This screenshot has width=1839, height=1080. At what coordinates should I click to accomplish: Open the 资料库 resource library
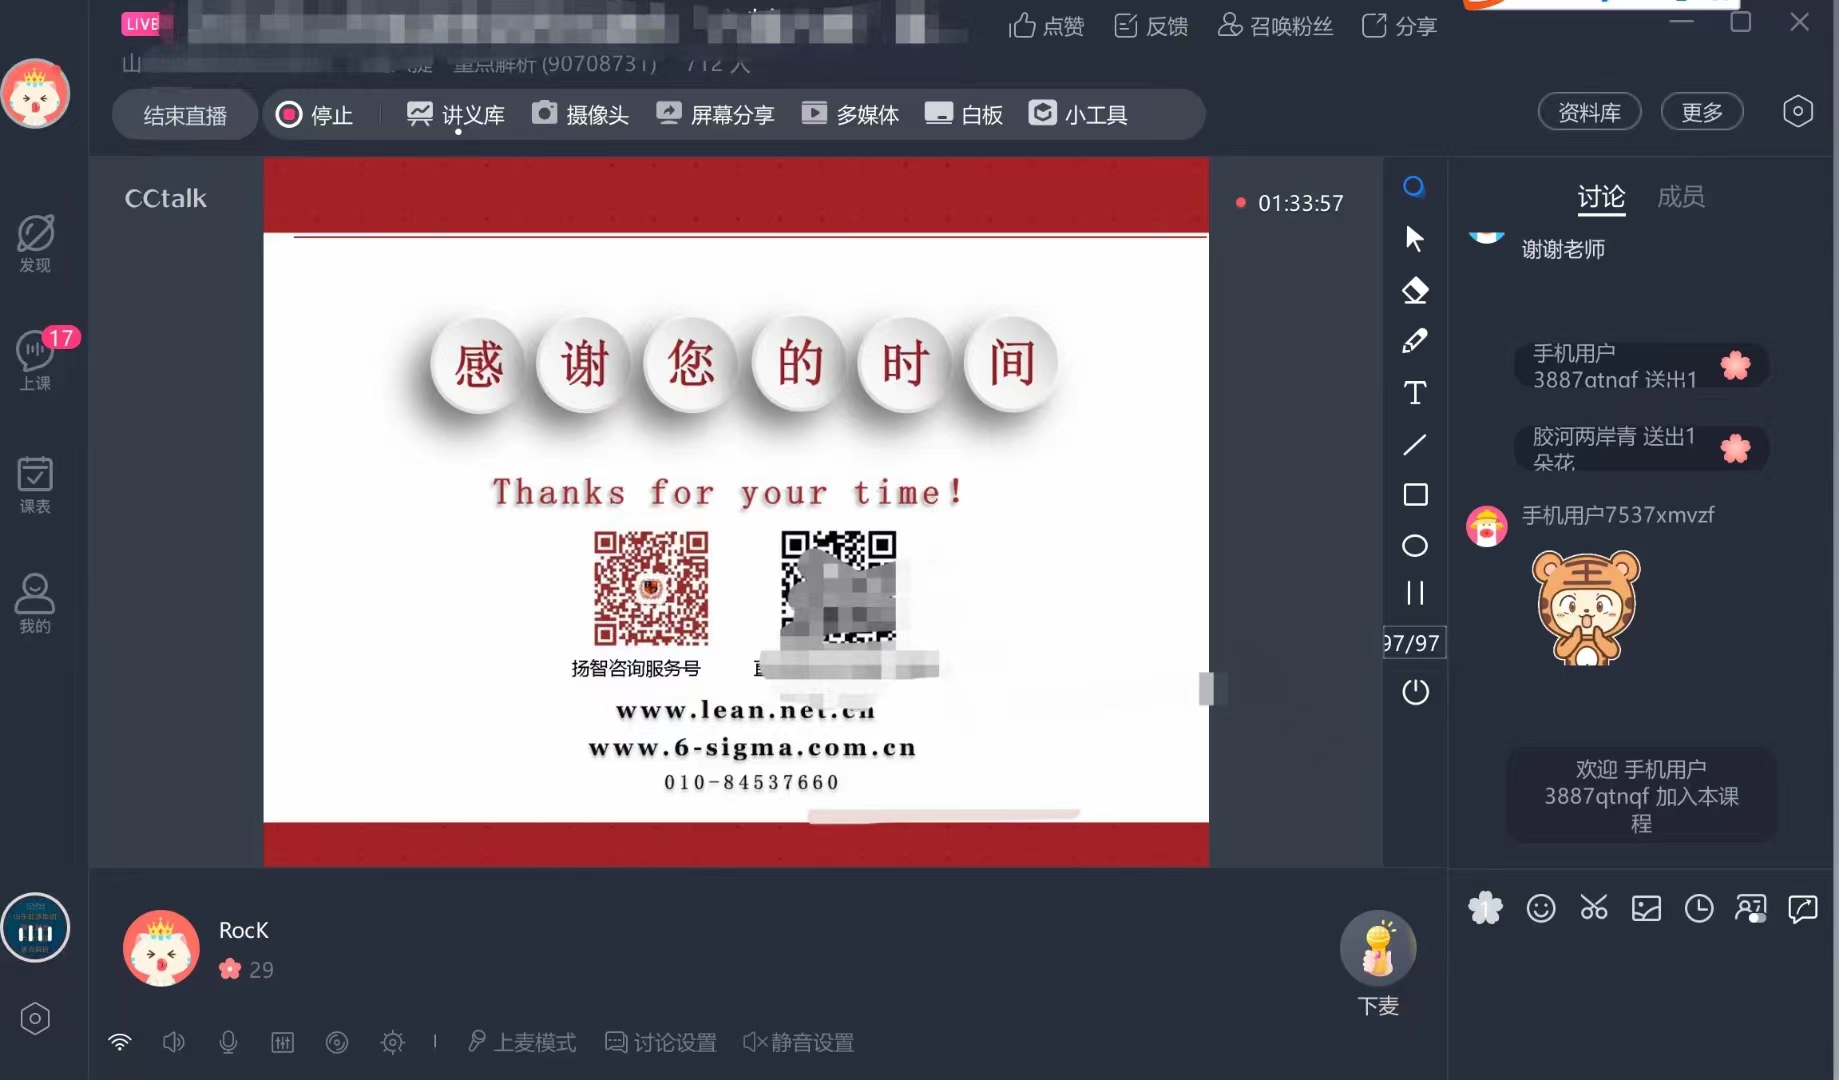pyautogui.click(x=1589, y=112)
